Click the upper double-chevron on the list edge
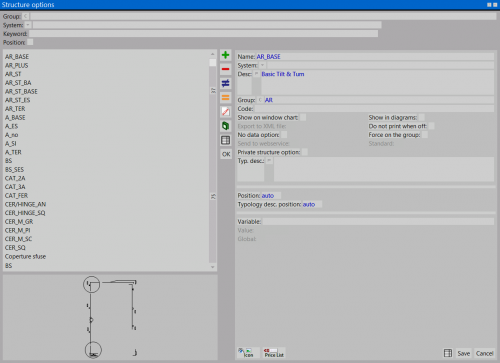 click(213, 91)
